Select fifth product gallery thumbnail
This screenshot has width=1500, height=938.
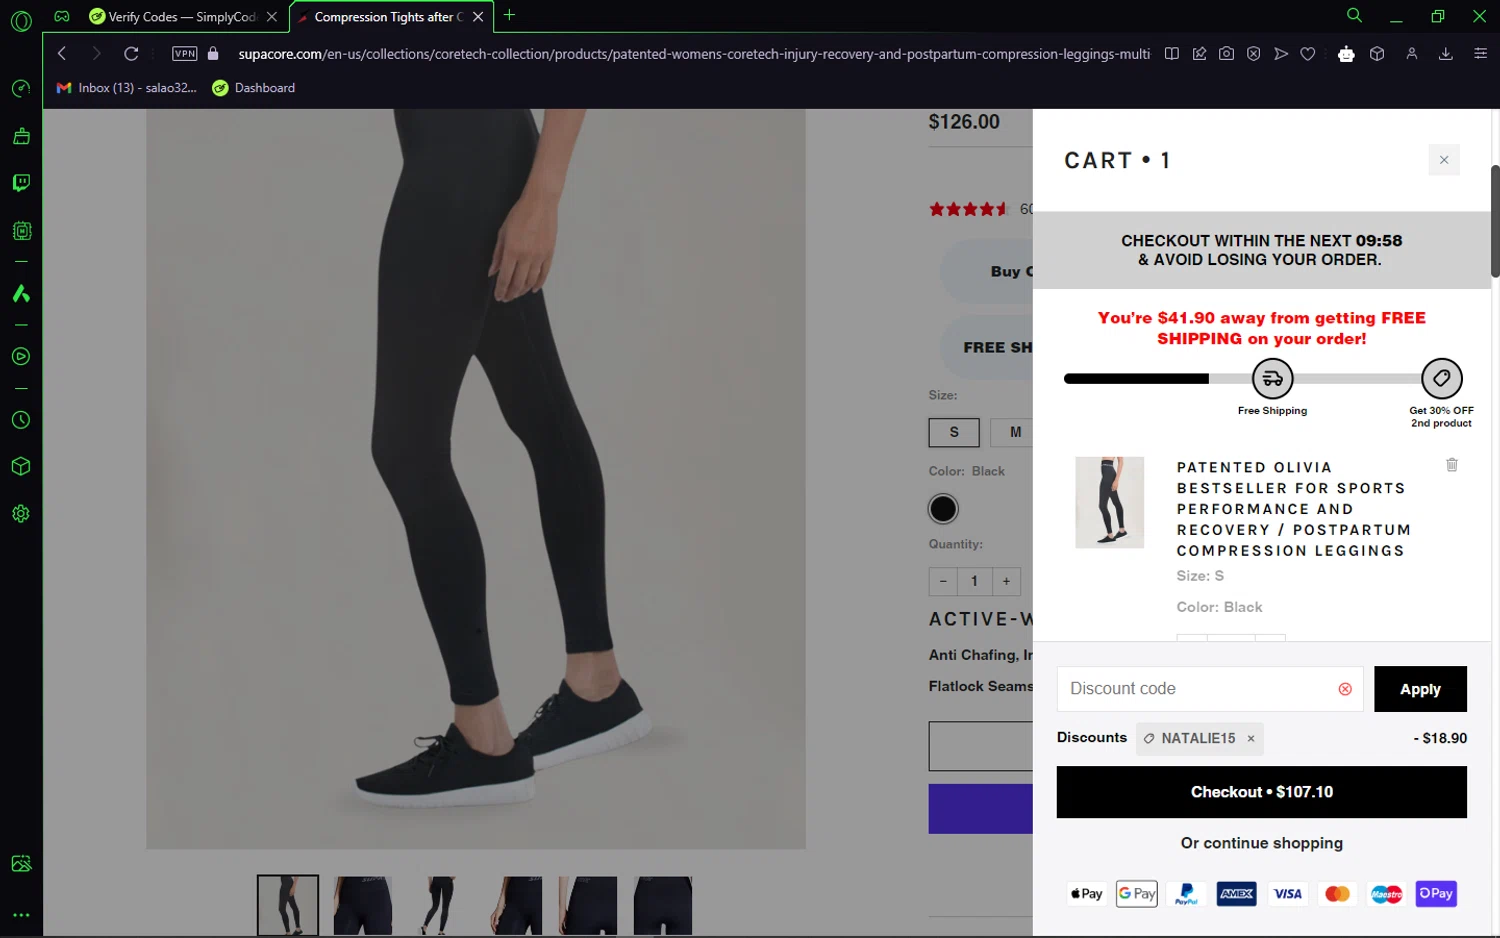click(x=588, y=905)
